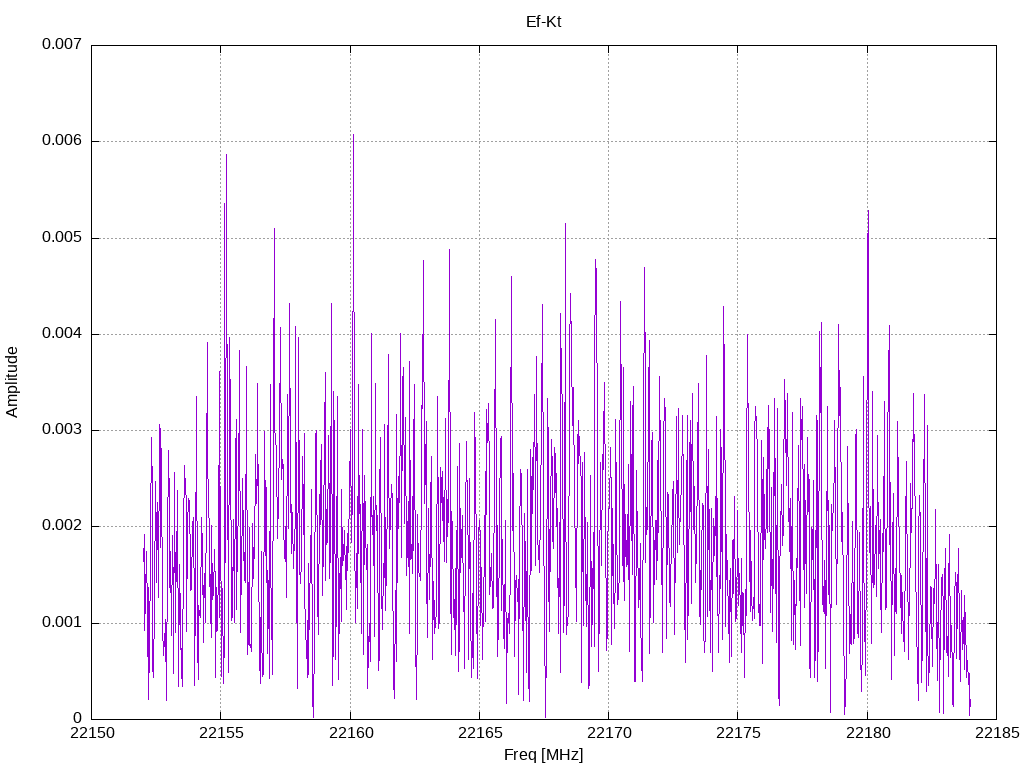The height and width of the screenshot is (768, 1024).
Task: Click y-axis tick label 0.001
Action: pyautogui.click(x=62, y=622)
